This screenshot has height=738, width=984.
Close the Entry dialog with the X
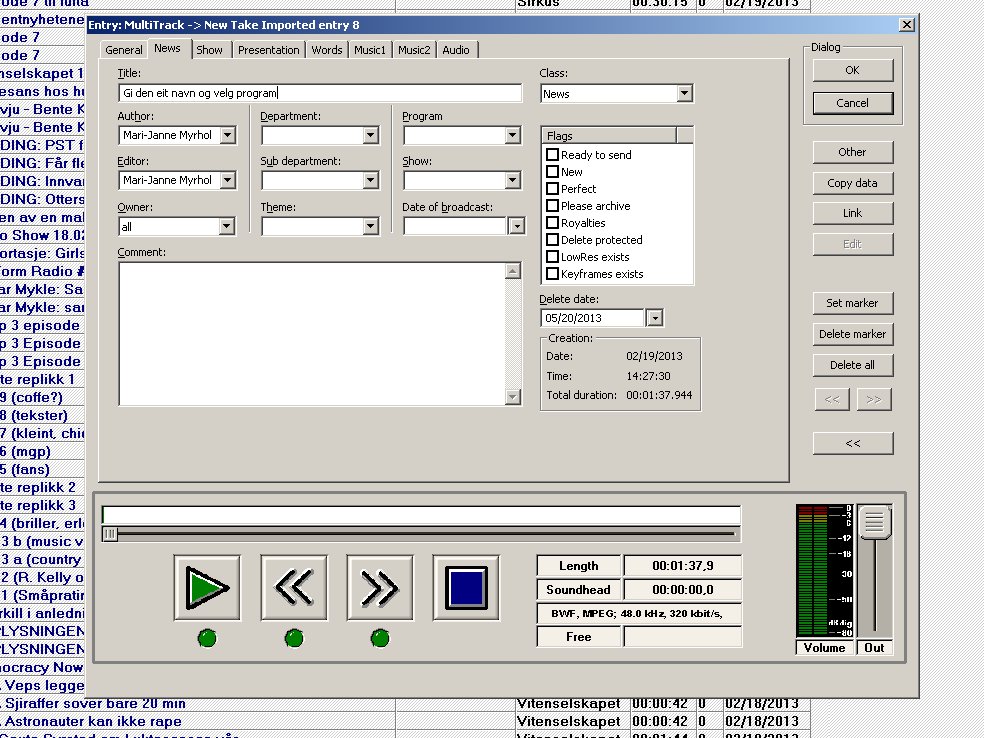tap(907, 24)
